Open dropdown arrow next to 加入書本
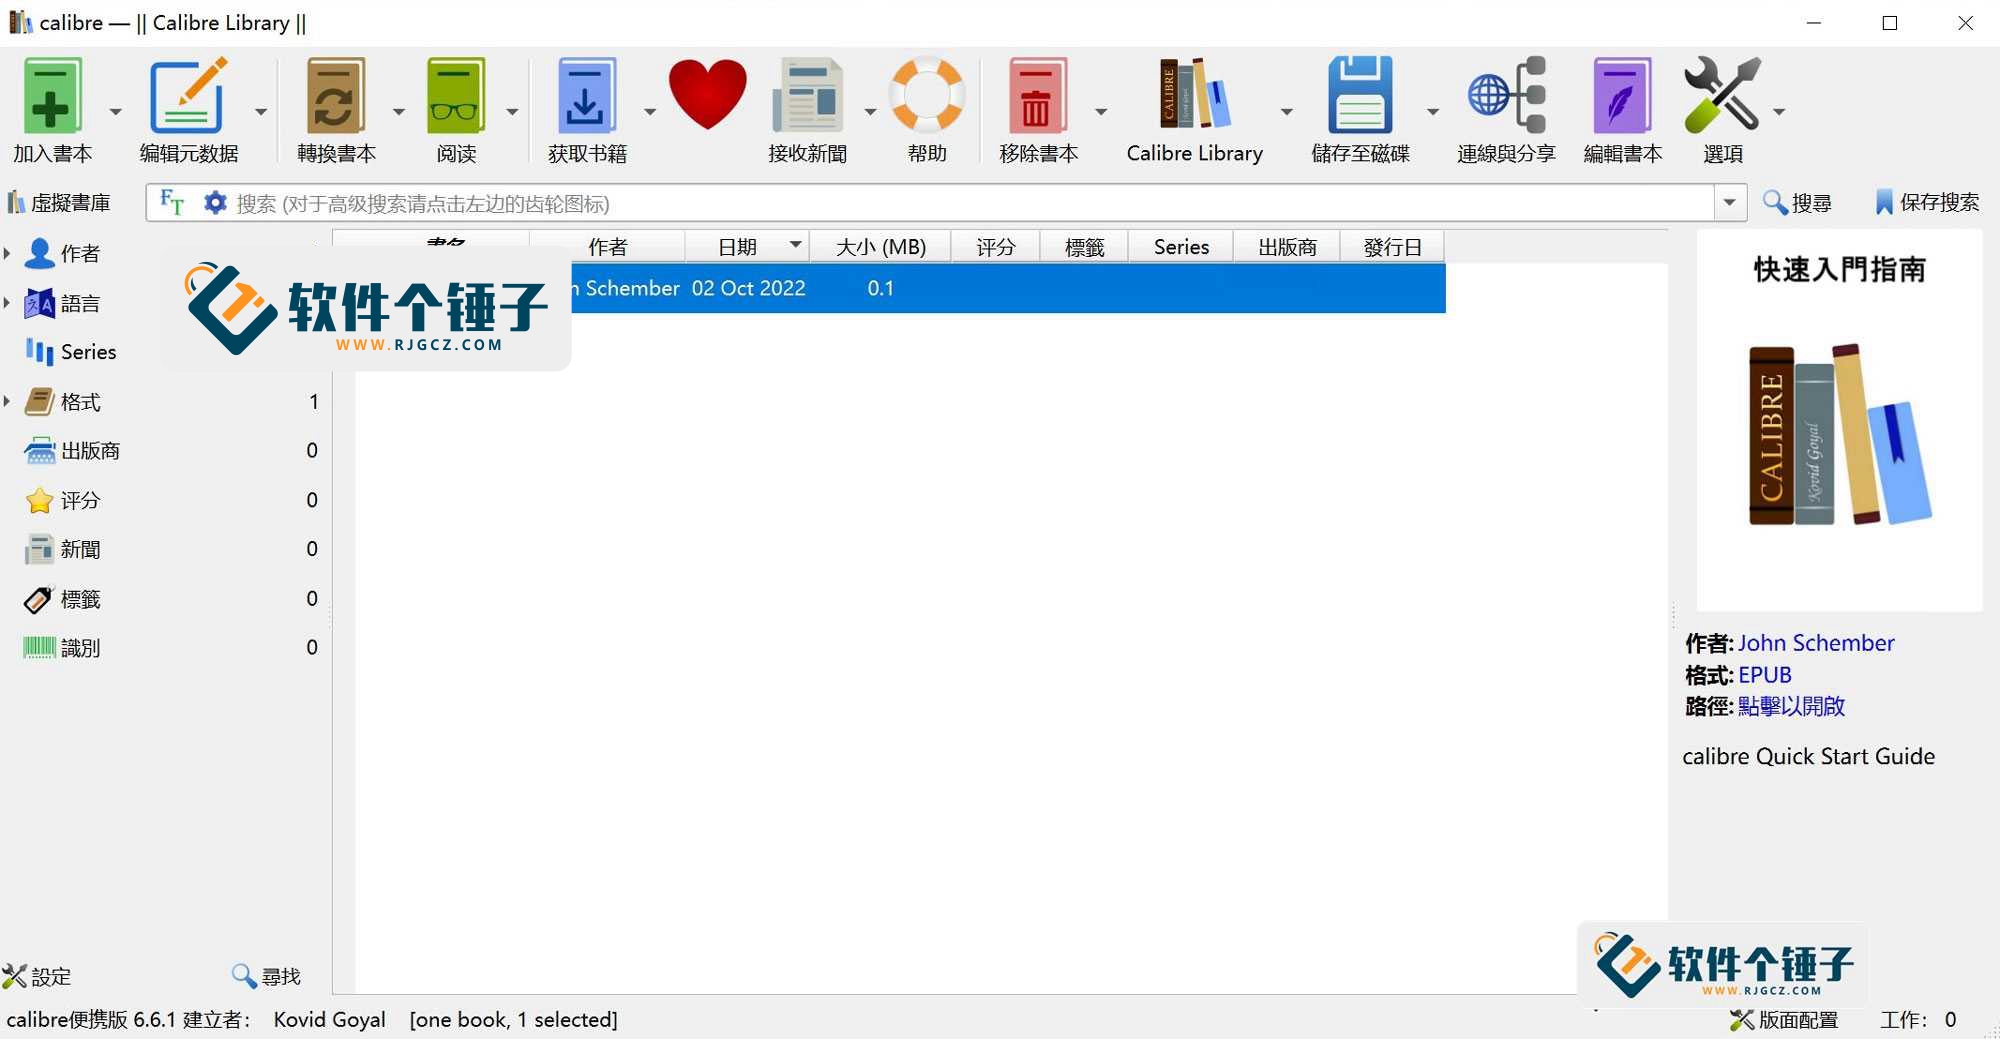 [115, 111]
